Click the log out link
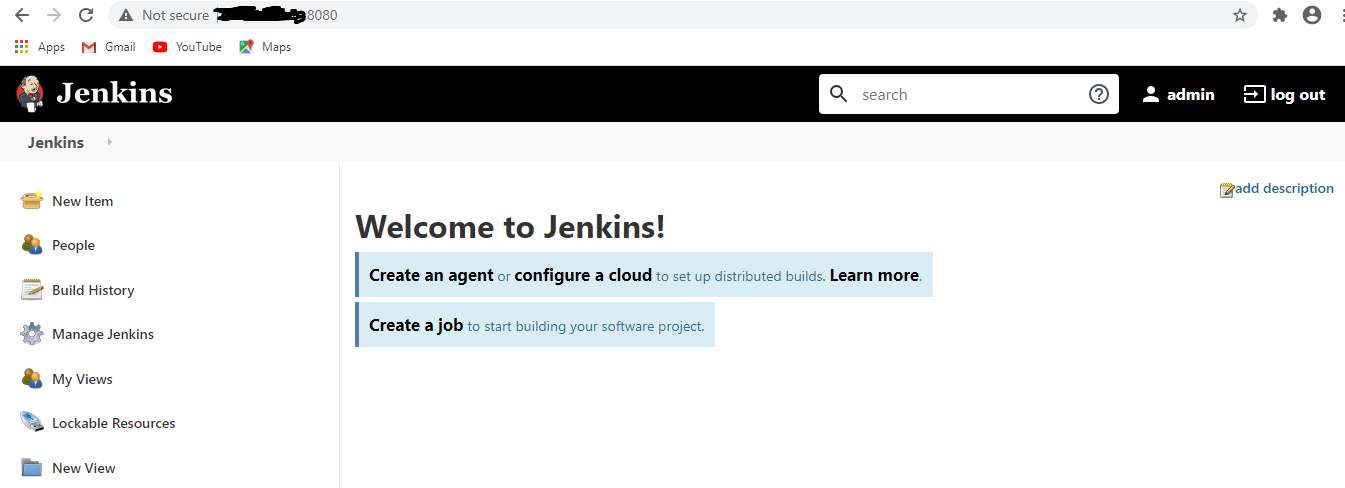The width and height of the screenshot is (1345, 488). (1298, 94)
